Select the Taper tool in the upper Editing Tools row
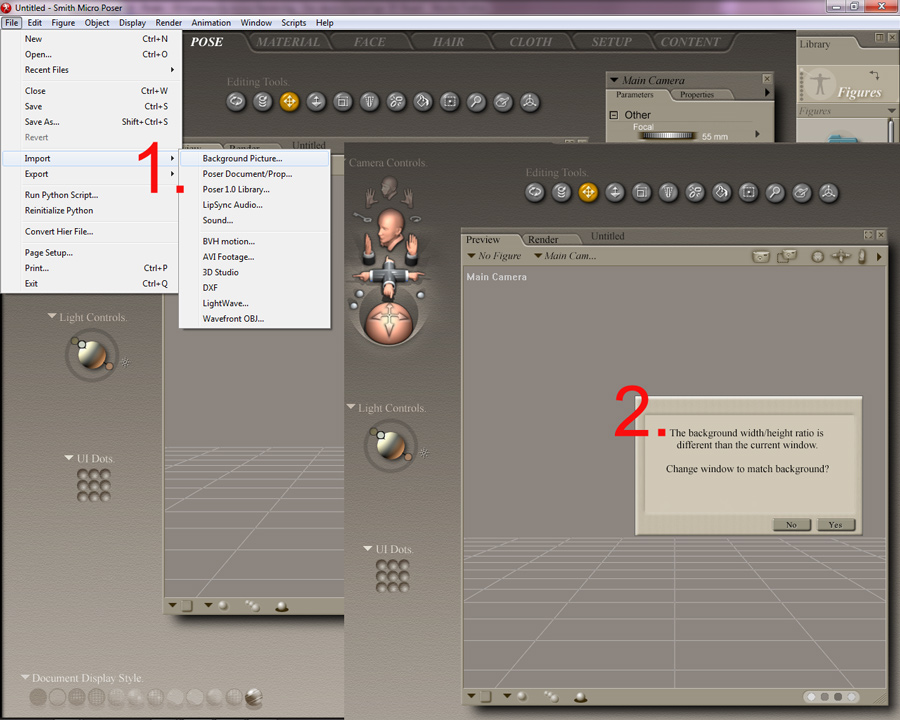Screen dimensions: 900x720 (x=370, y=102)
